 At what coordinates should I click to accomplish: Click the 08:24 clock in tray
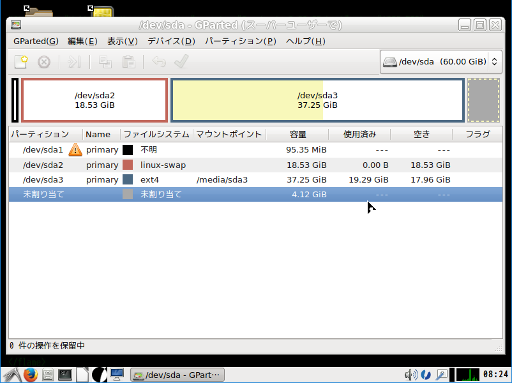(496, 374)
